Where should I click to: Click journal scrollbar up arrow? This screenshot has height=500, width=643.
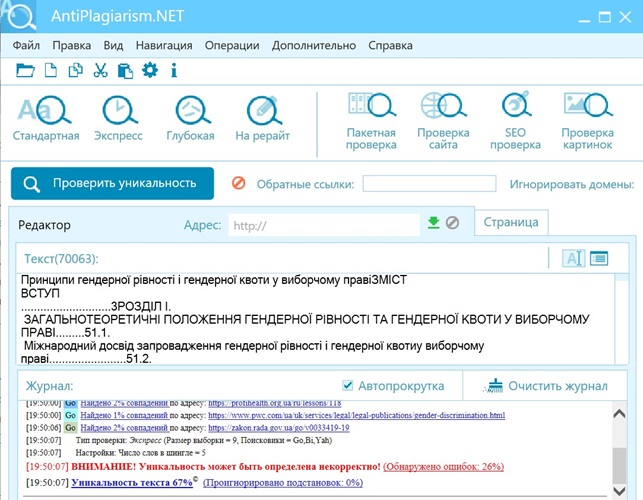pyautogui.click(x=619, y=414)
